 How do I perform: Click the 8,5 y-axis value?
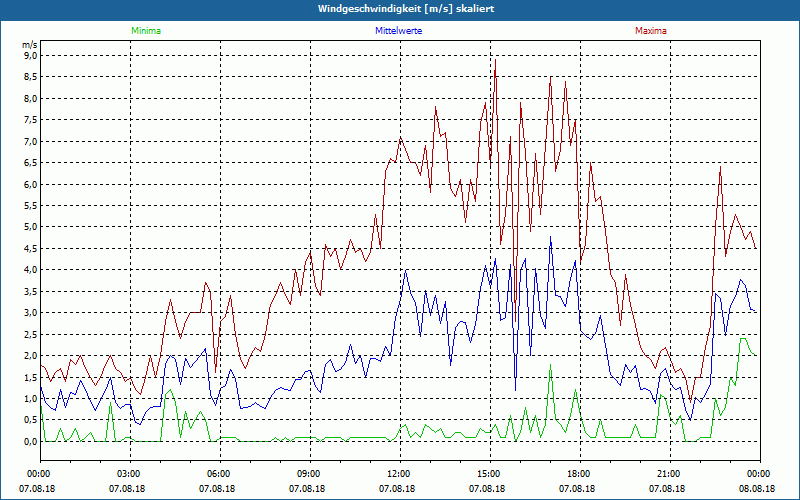[30, 77]
